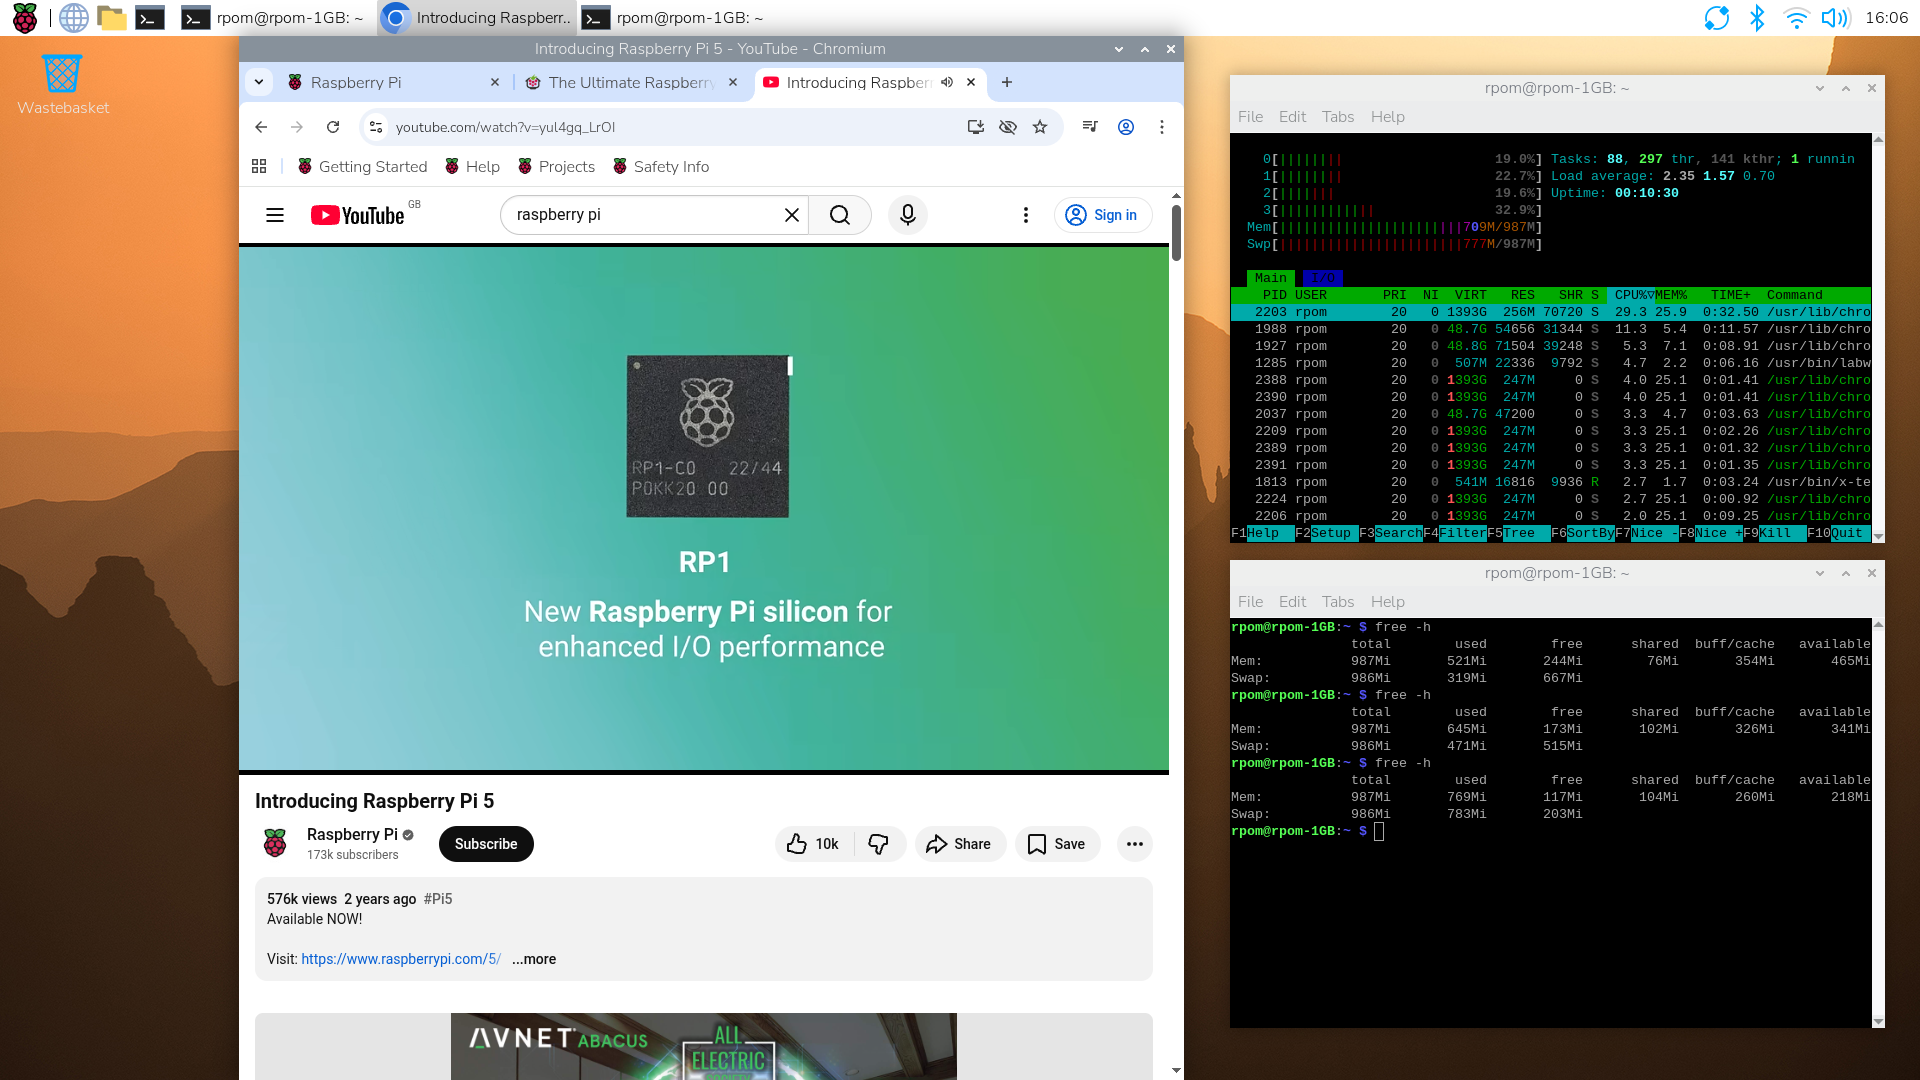This screenshot has height=1080, width=1920.
Task: Open YouTube voice search microphone
Action: pyautogui.click(x=907, y=215)
